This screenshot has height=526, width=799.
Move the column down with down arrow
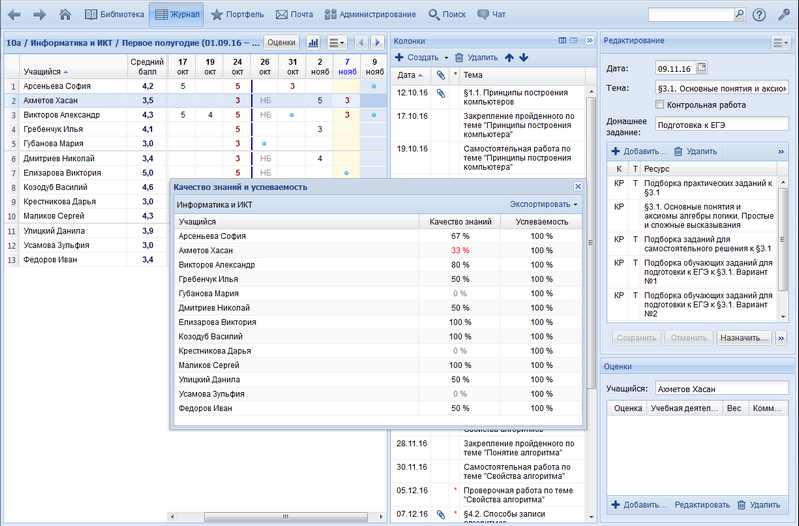(524, 58)
